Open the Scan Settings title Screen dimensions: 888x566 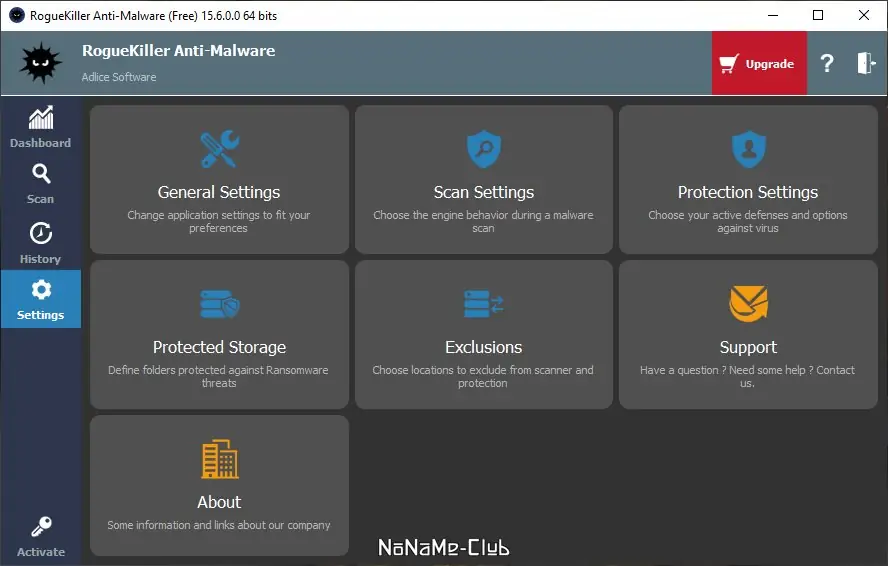[484, 193]
